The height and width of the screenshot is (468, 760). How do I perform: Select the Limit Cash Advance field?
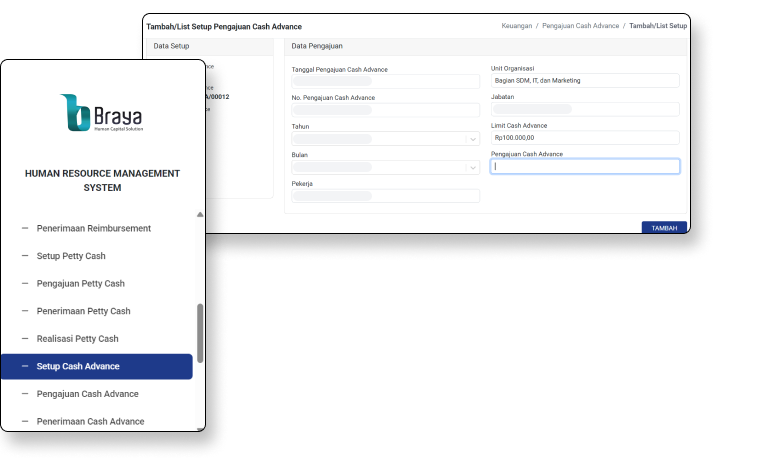584,138
